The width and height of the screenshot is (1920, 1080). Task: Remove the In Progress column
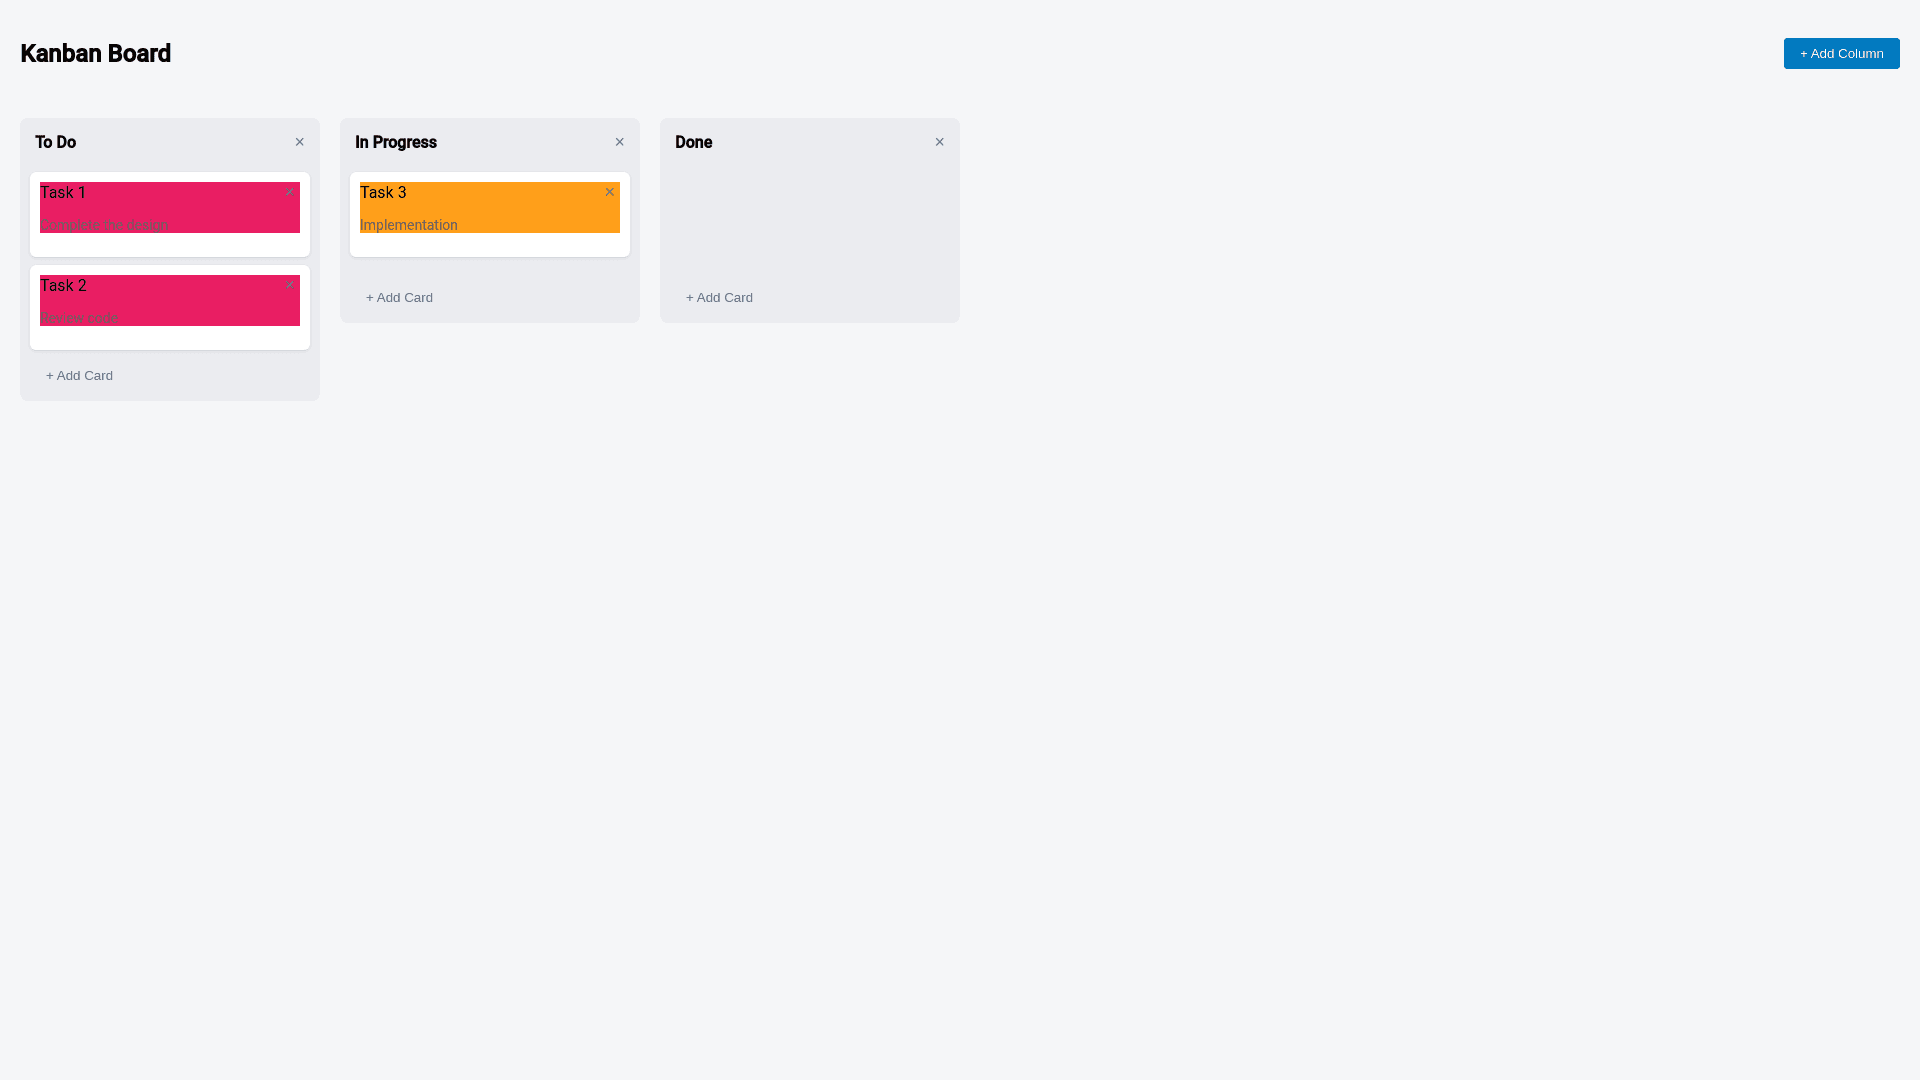click(619, 142)
